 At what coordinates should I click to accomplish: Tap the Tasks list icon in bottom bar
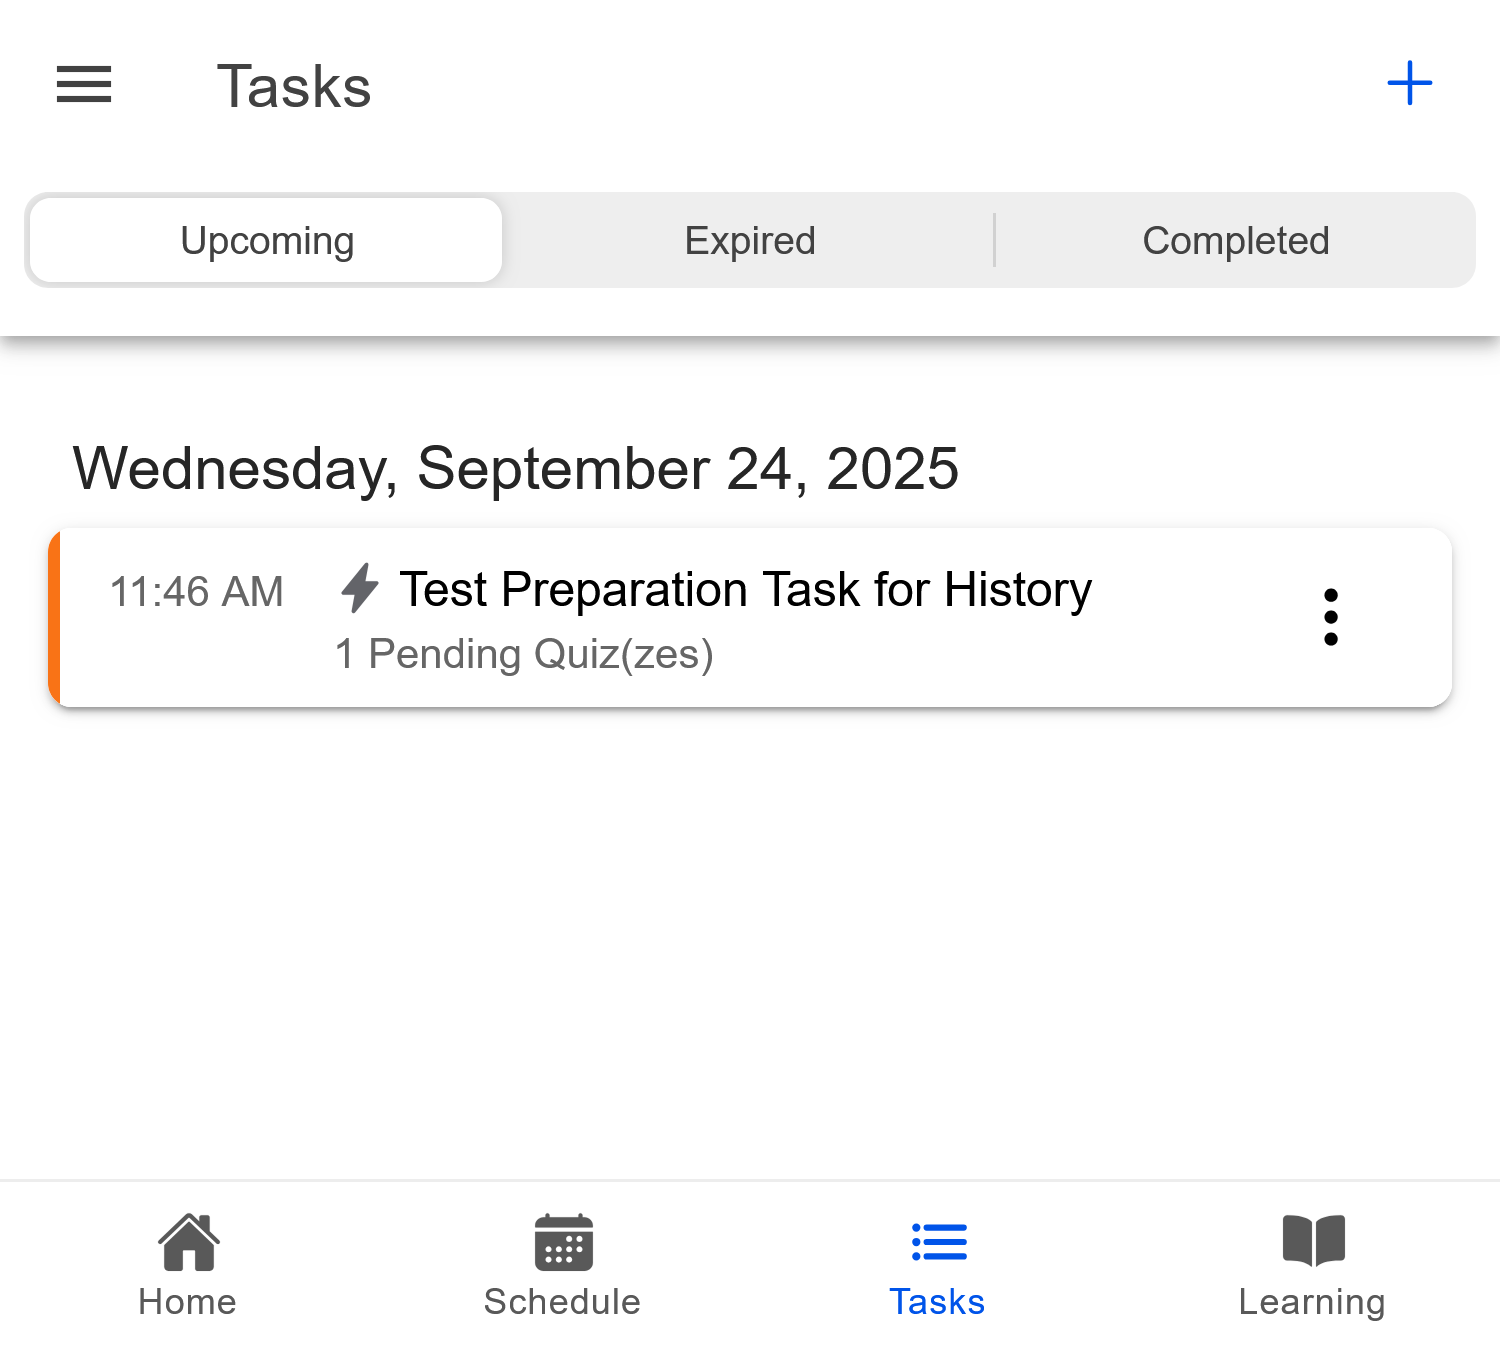click(937, 1242)
